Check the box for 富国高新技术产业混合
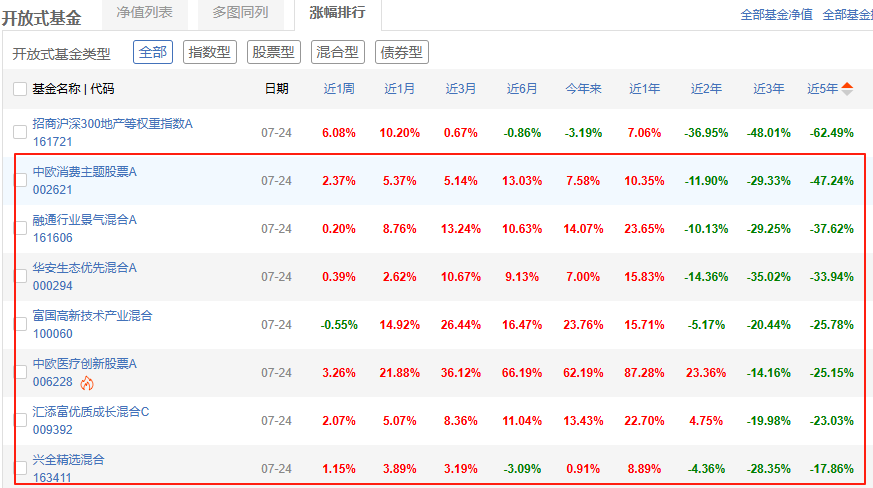The width and height of the screenshot is (873, 488). pos(20,324)
